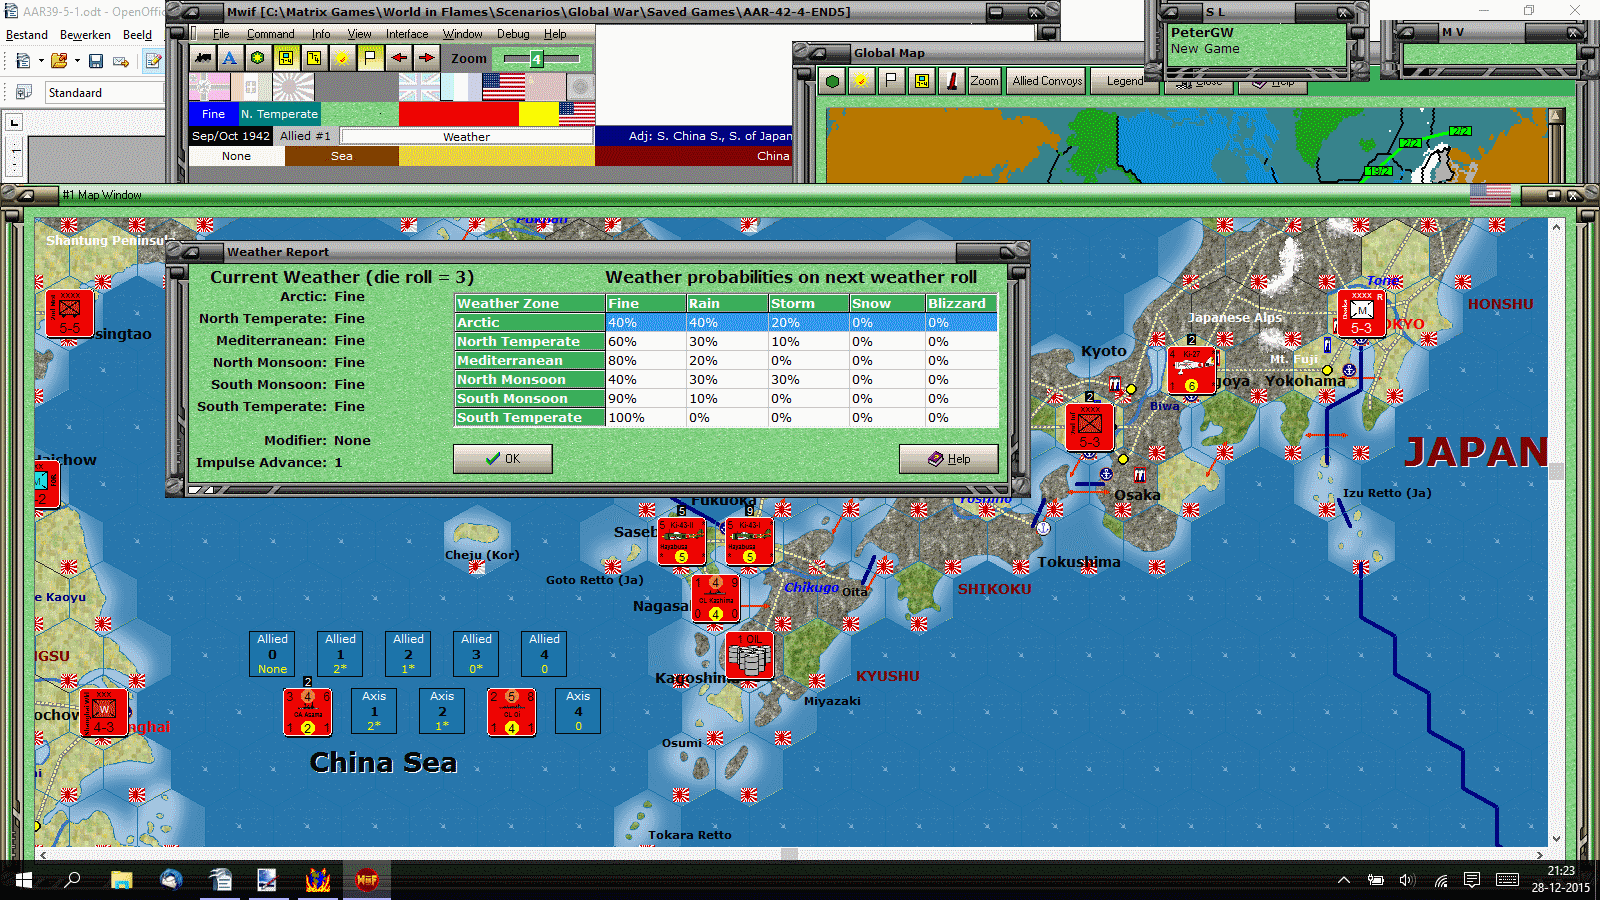This screenshot has width=1600, height=900.
Task: Click the North Monsoon weather zone row
Action: (x=726, y=379)
